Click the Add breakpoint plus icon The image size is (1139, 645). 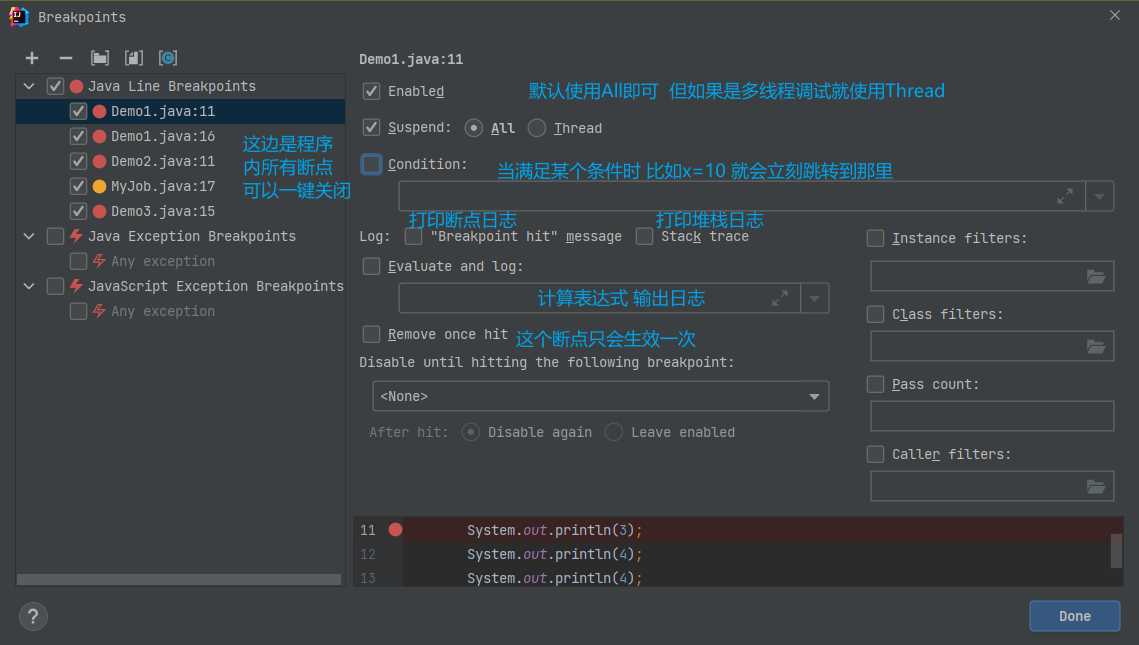(x=32, y=58)
